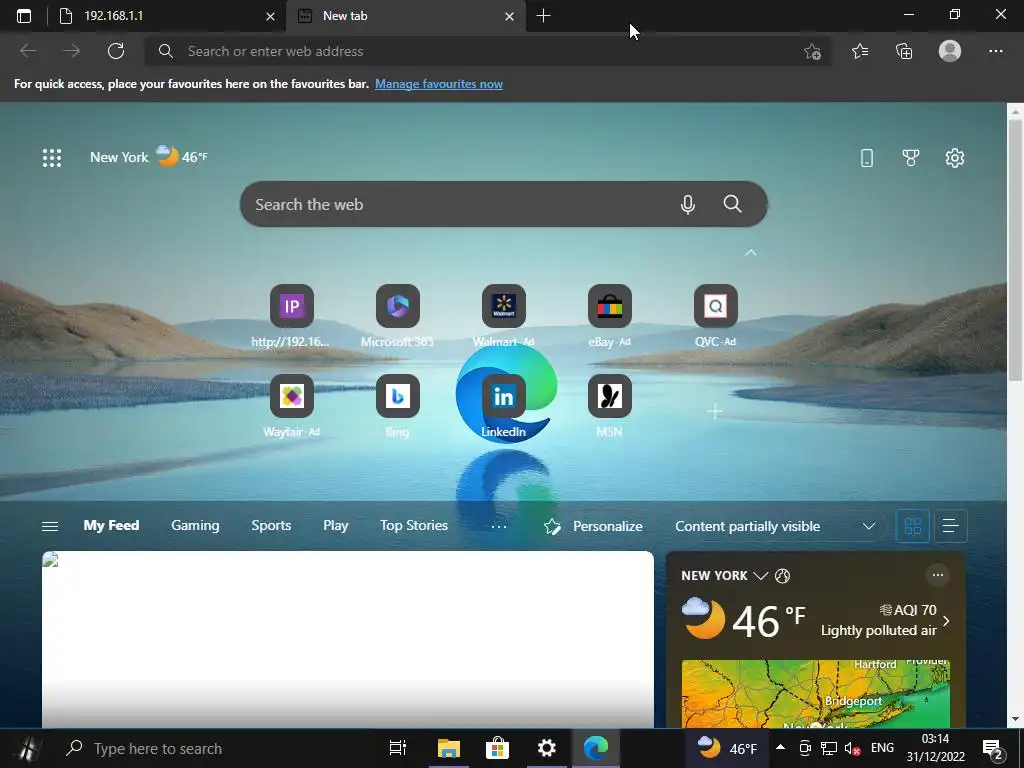Select the Gaming feed tab
The width and height of the screenshot is (1024, 768).
click(x=195, y=525)
